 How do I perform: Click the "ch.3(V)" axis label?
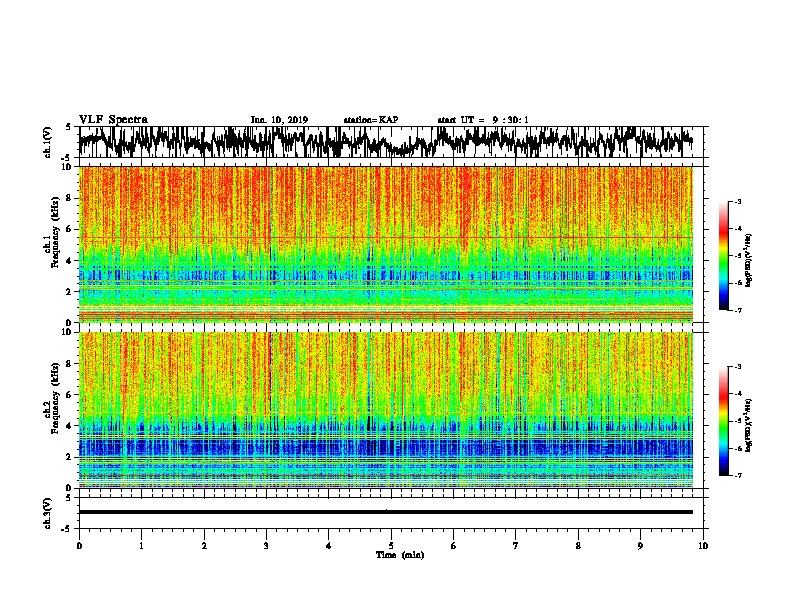coord(48,514)
